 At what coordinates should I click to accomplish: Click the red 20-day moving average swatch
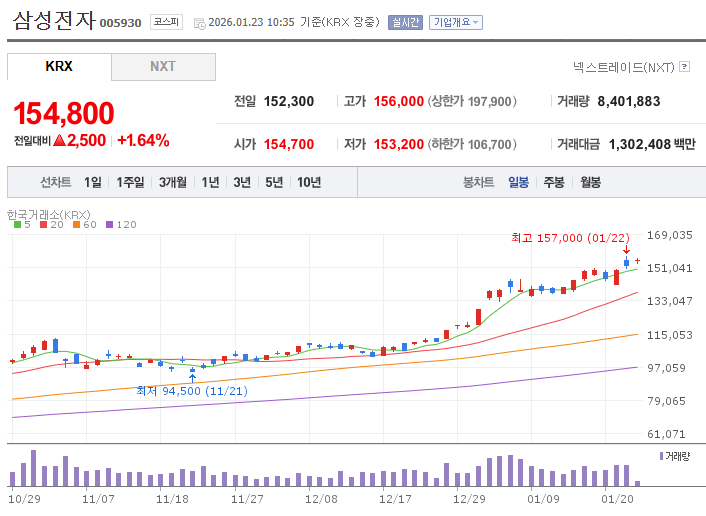43,224
